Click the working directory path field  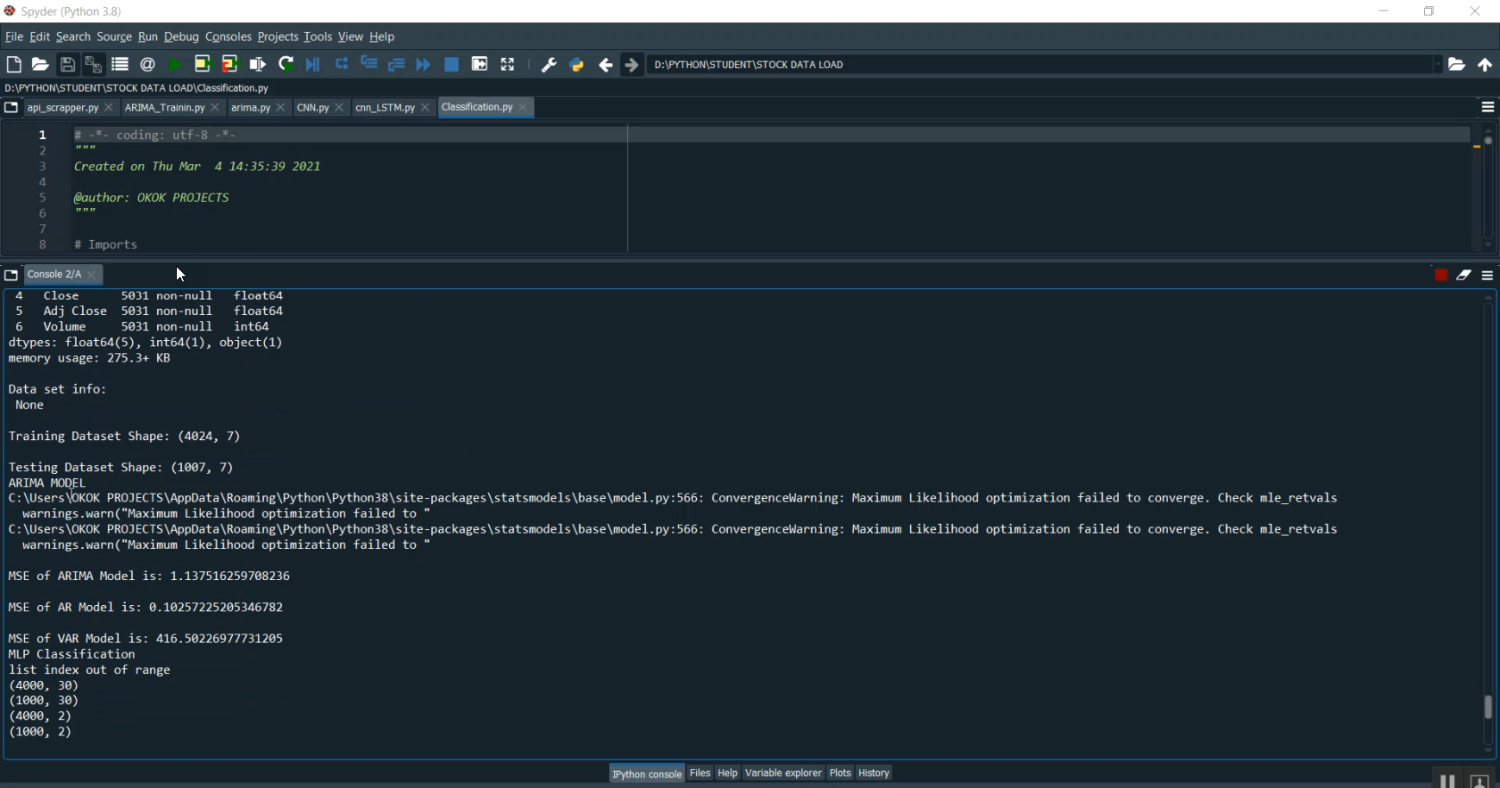coord(1040,64)
